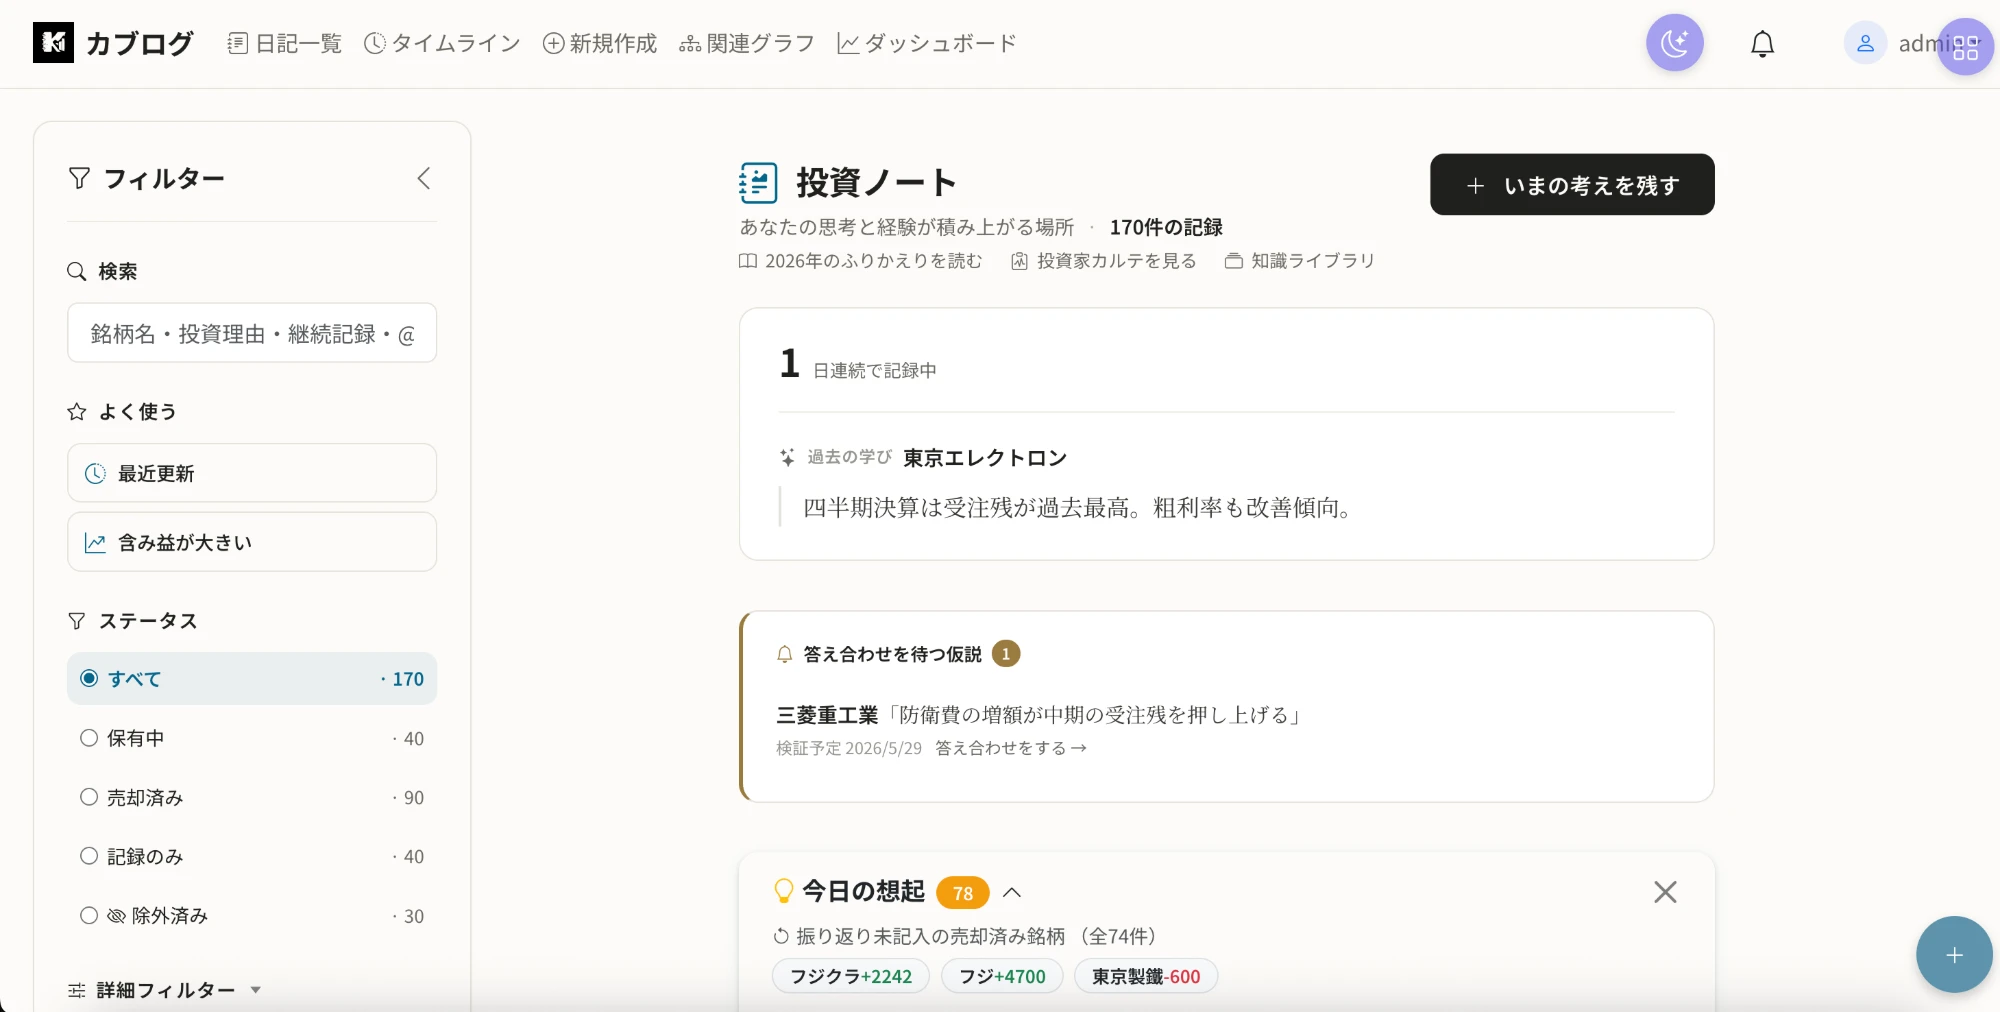The image size is (2000, 1012).
Task: Click the clock icon in 最近更新
Action: pyautogui.click(x=95, y=473)
